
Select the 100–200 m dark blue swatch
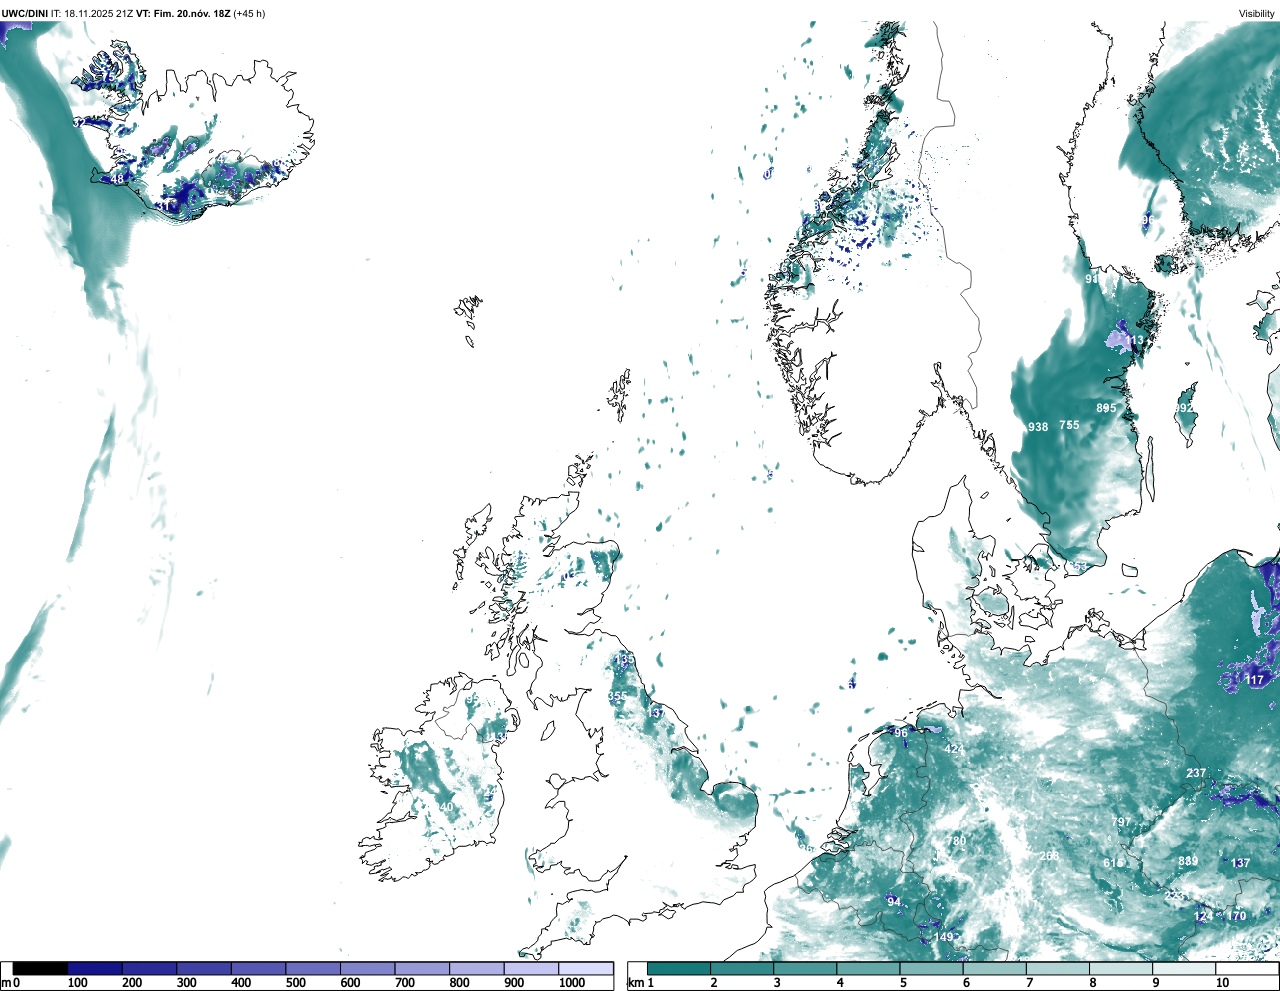click(x=95, y=968)
